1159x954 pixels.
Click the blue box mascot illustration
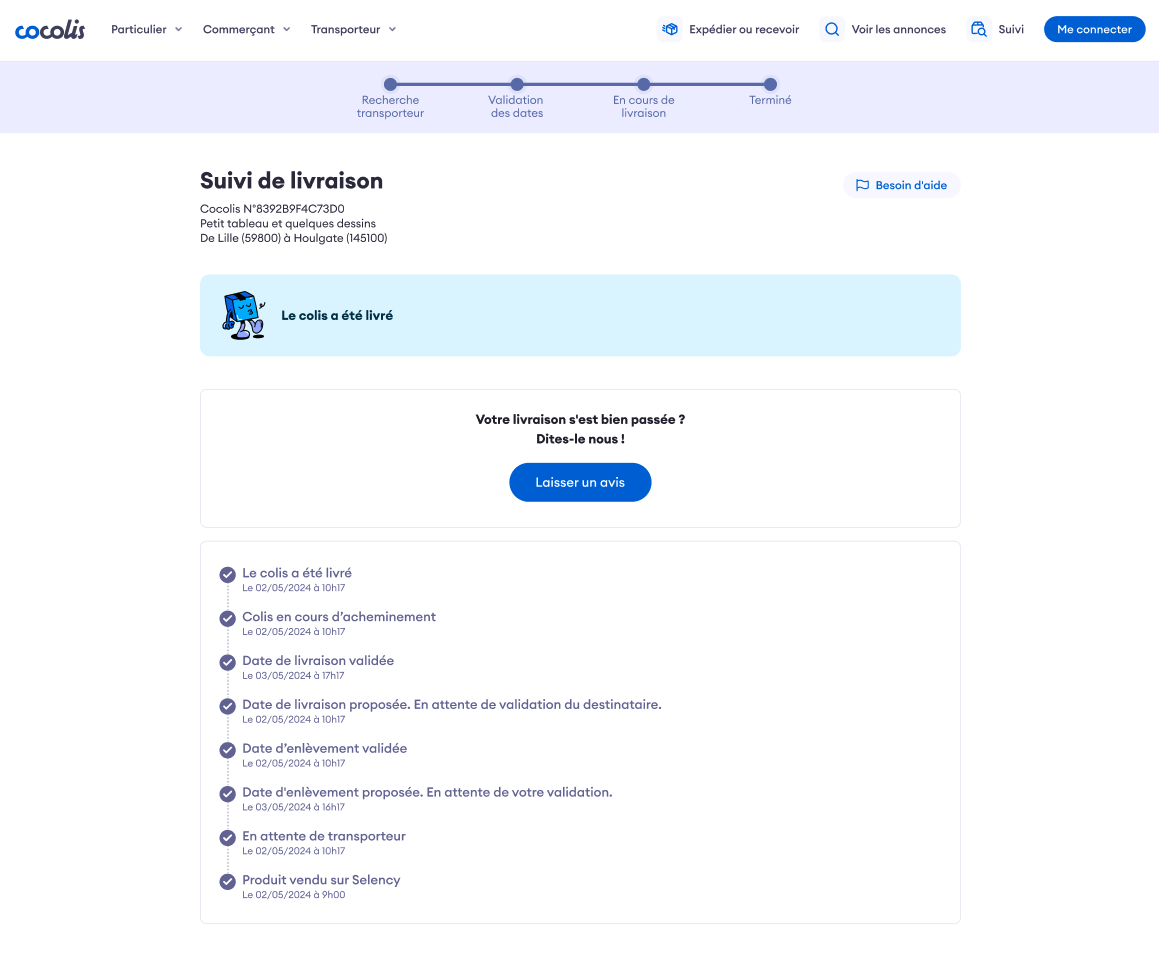pyautogui.click(x=243, y=315)
